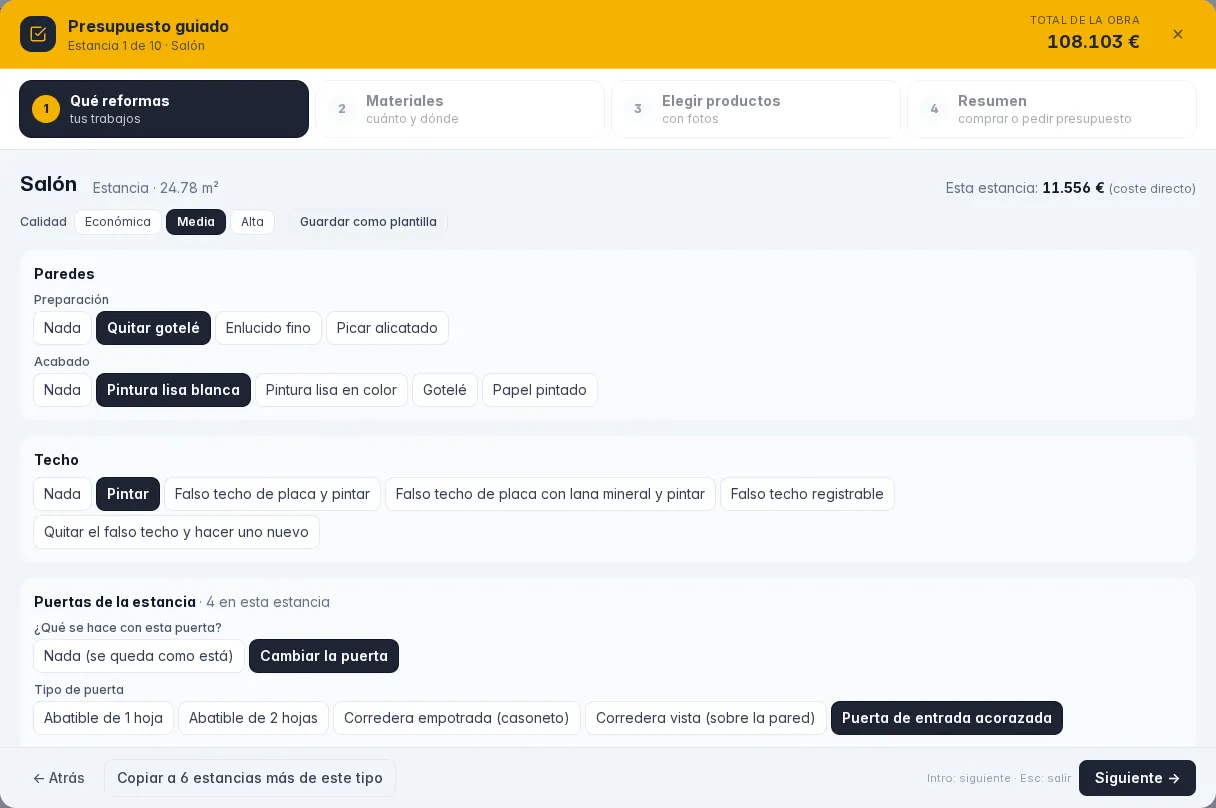The height and width of the screenshot is (808, 1216).
Task: Choose Corredera empotrada (casoneto) door type
Action: 457,718
